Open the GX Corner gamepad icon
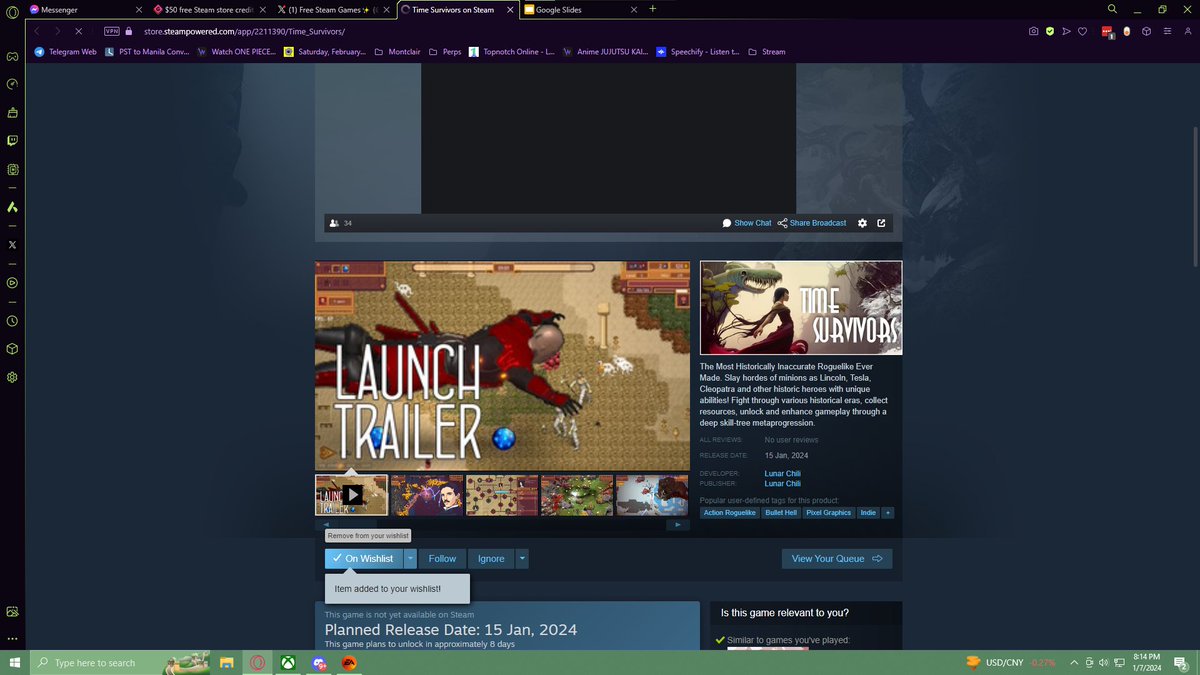This screenshot has height=675, width=1200. point(12,57)
